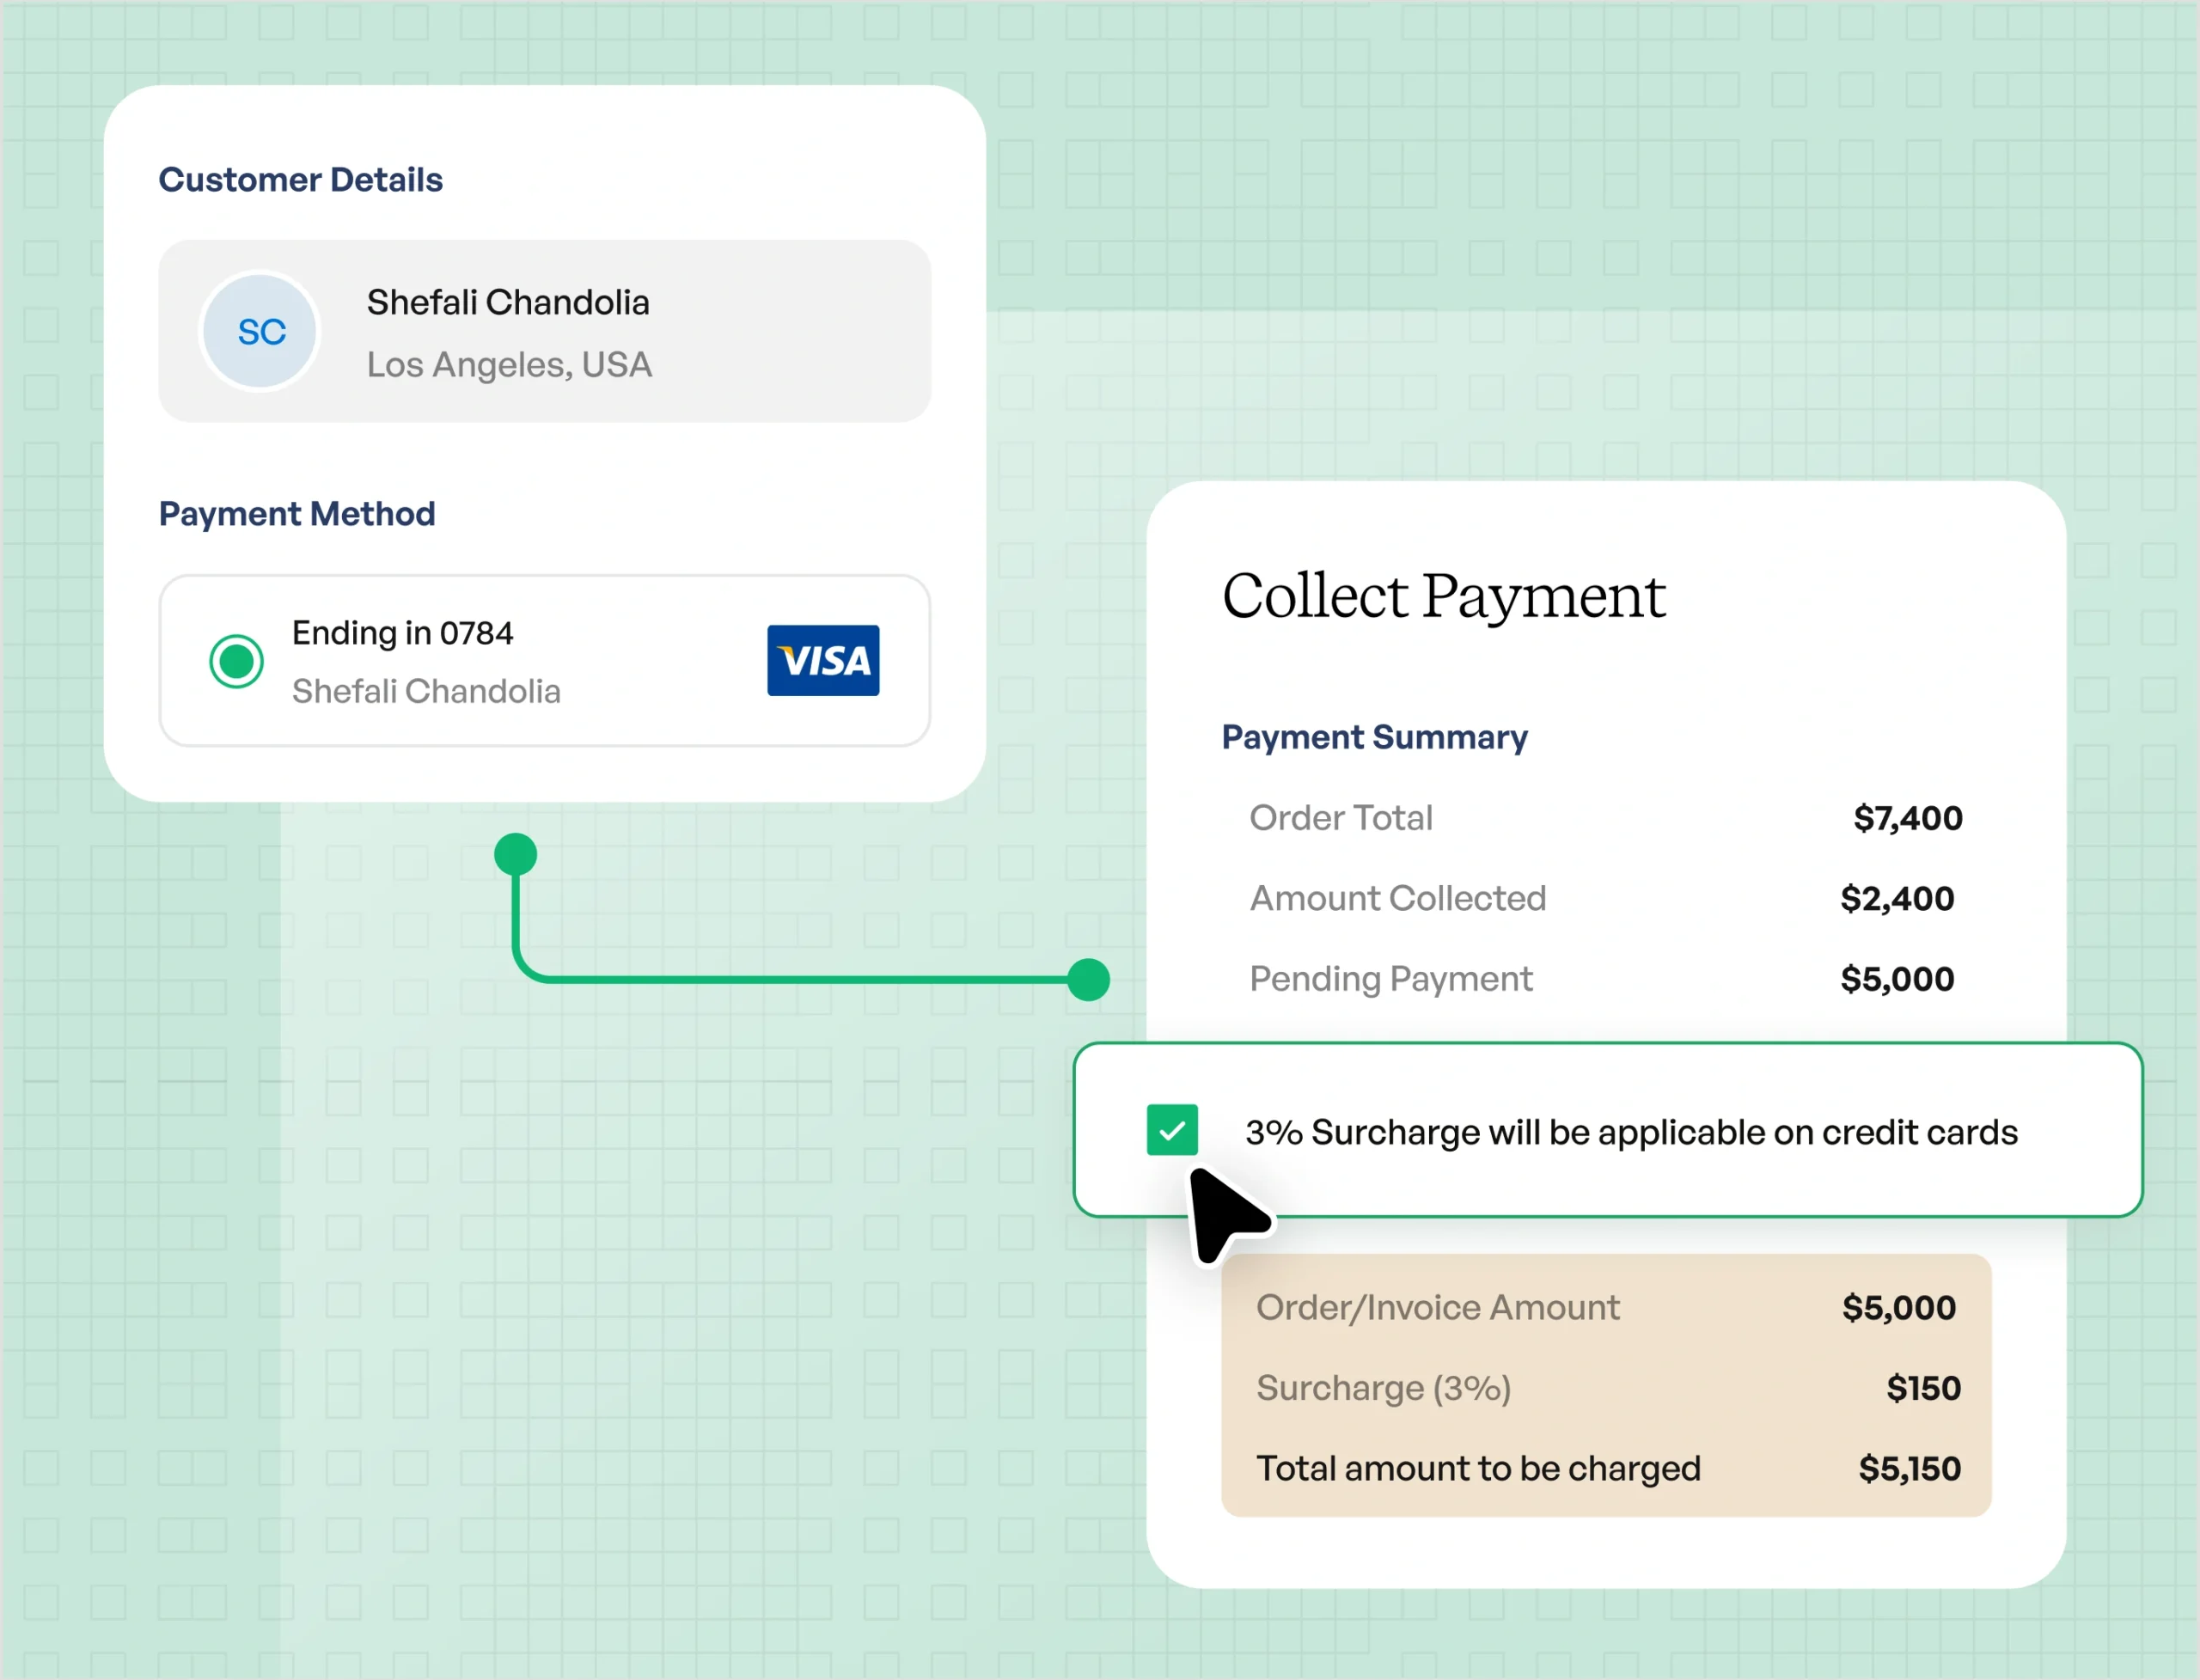This screenshot has width=2200, height=1680.
Task: Click the Collect Payment title
Action: 1443,597
